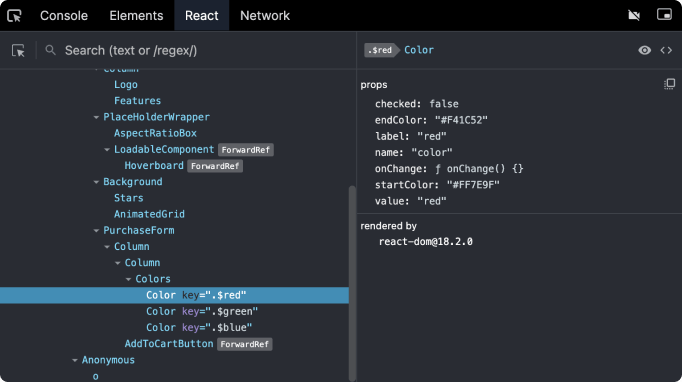Click the component tree vertical scrollbar
This screenshot has height=382, width=682.
click(352, 283)
